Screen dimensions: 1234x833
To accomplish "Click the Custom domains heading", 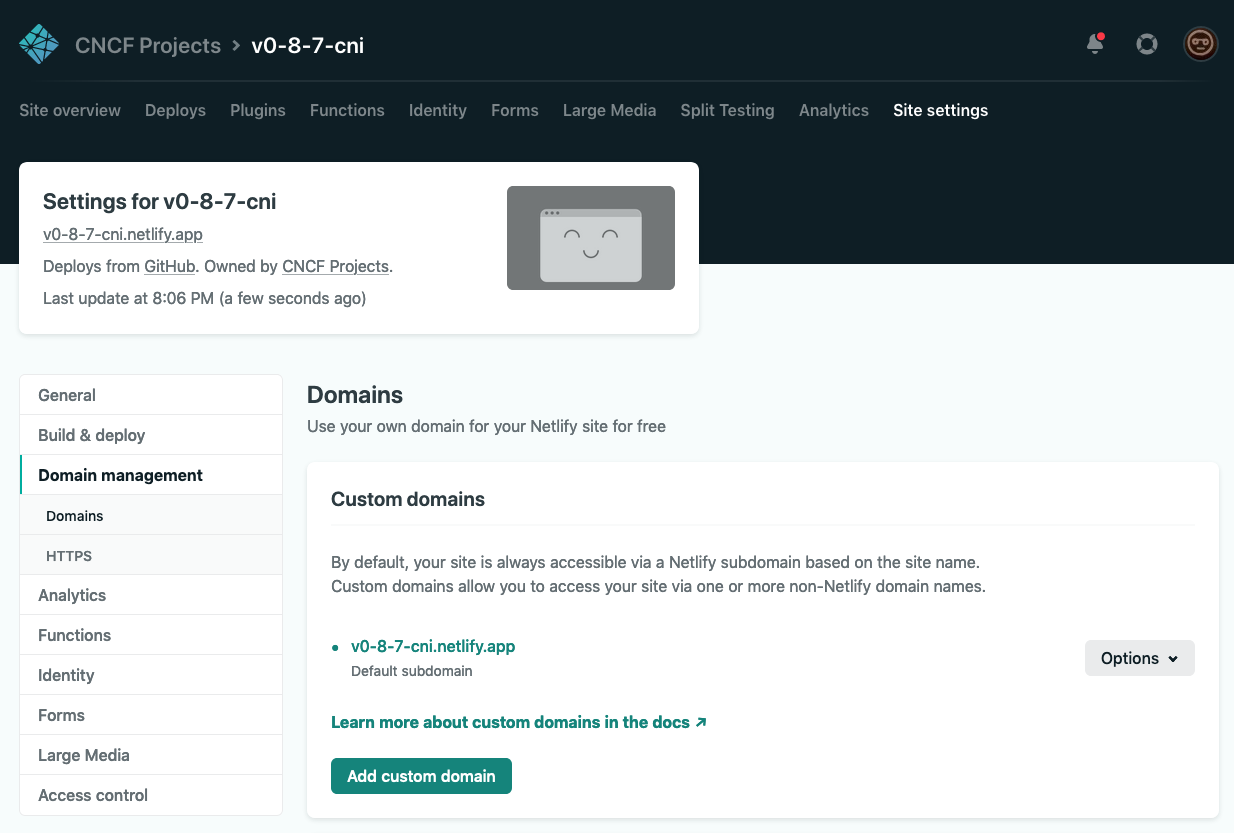I will (408, 499).
